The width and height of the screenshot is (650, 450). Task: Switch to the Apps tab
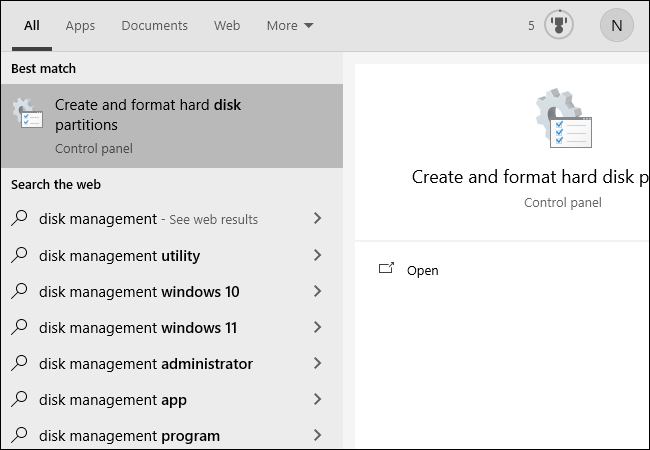80,26
